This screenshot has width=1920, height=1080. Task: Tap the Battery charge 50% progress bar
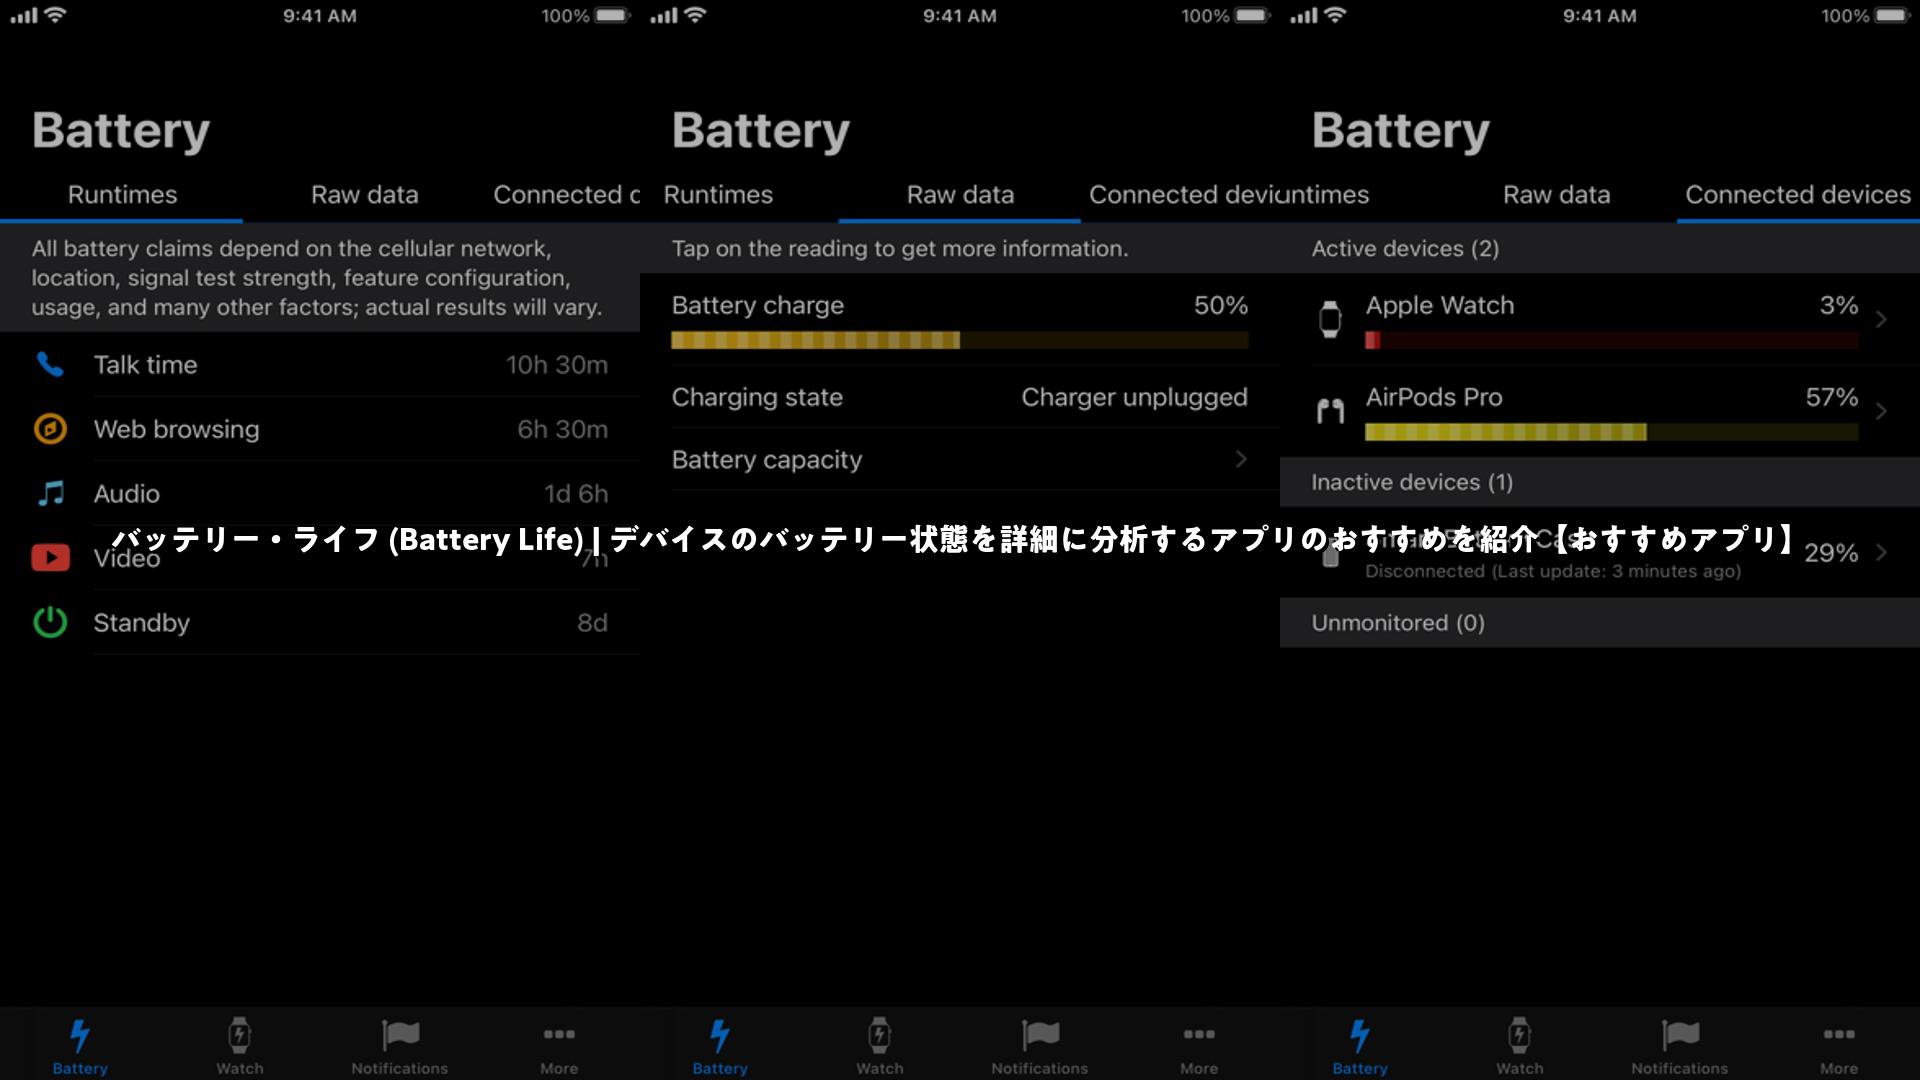[960, 341]
